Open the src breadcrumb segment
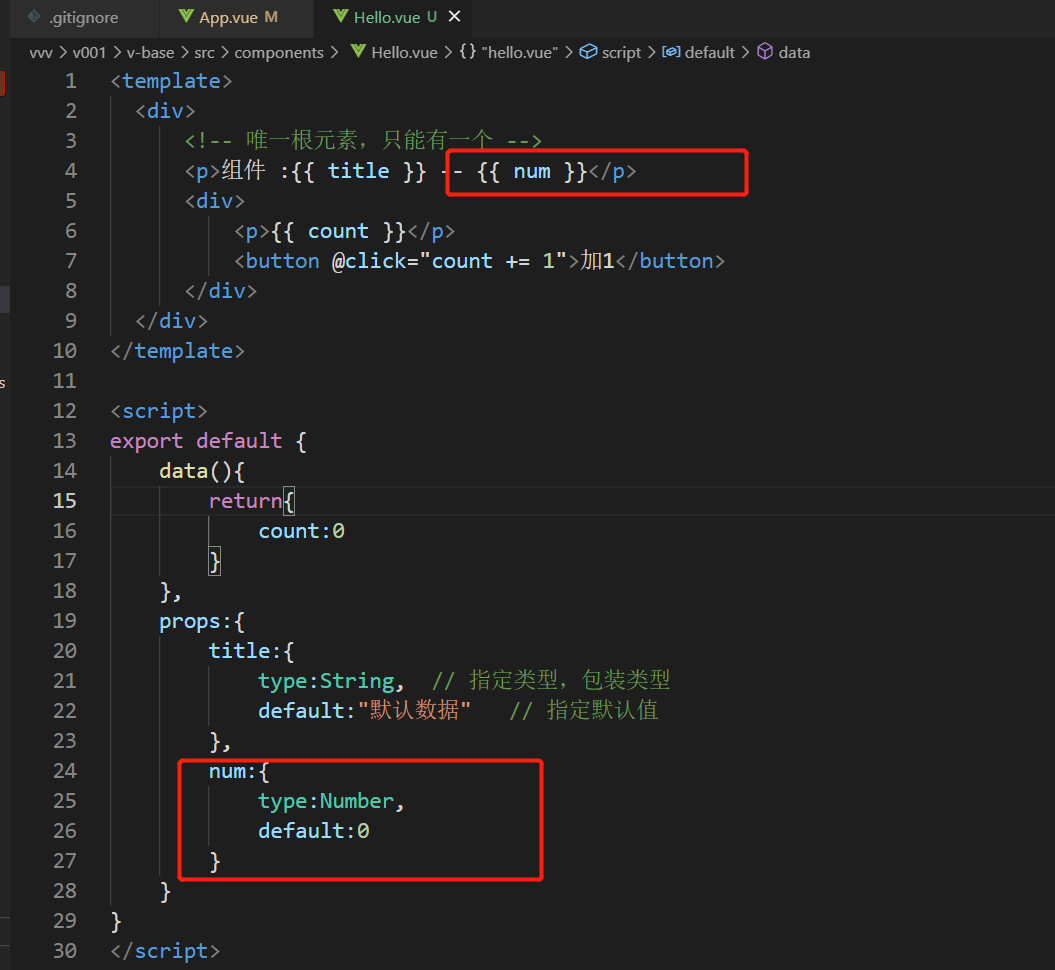Viewport: 1055px width, 970px height. tap(205, 52)
